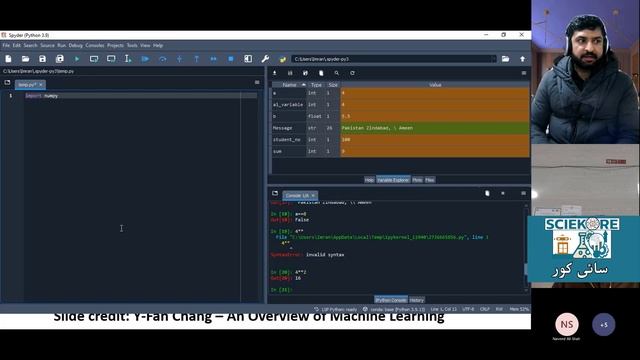The image size is (640, 360).
Task: Run selection or current line icon
Action: pyautogui.click(x=128, y=59)
